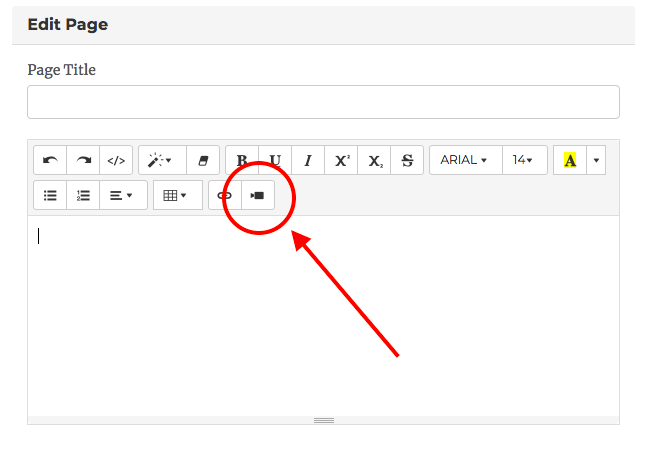Viewport: 655px width, 449px height.
Task: Open the font size 14 dropdown
Action: coord(523,160)
